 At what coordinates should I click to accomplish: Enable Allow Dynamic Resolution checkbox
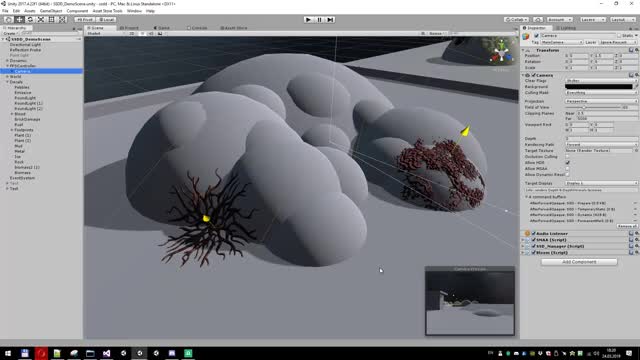tap(567, 175)
